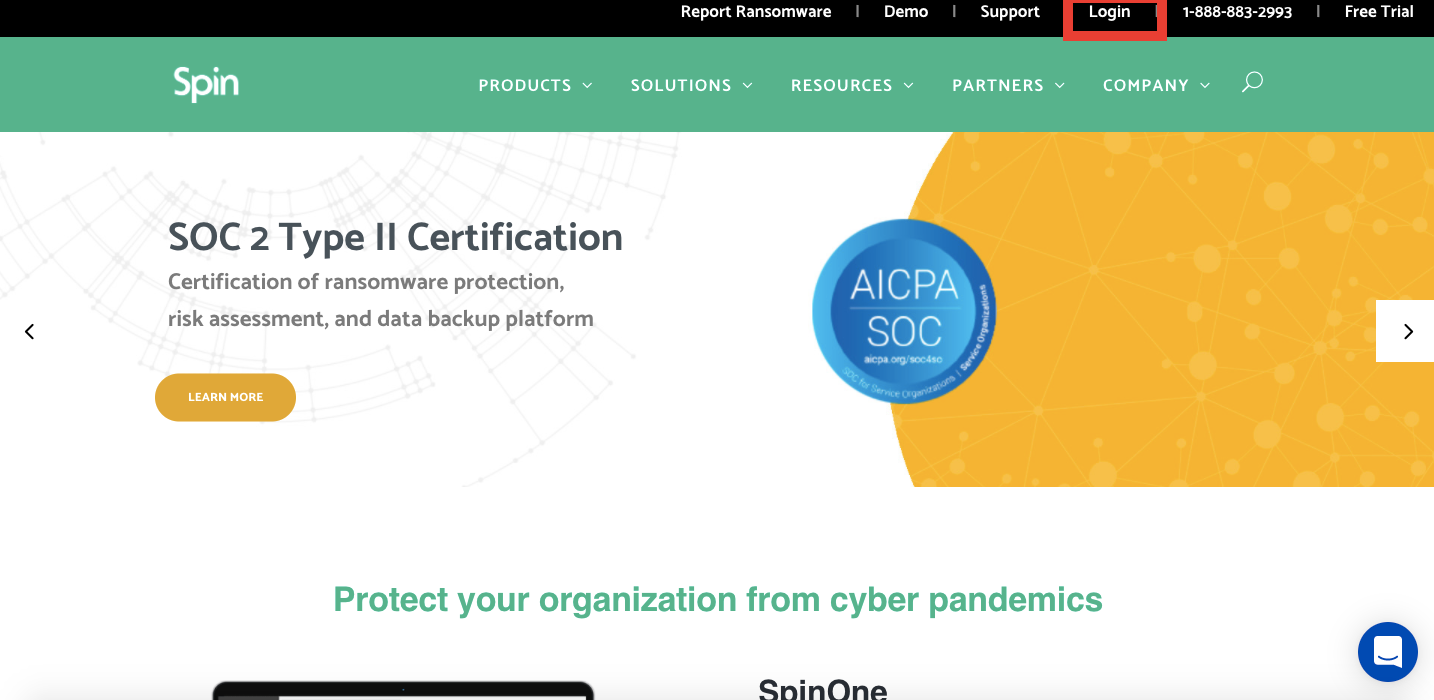Image resolution: width=1434 pixels, height=700 pixels.
Task: Click the Spin logo
Action: pyautogui.click(x=206, y=84)
